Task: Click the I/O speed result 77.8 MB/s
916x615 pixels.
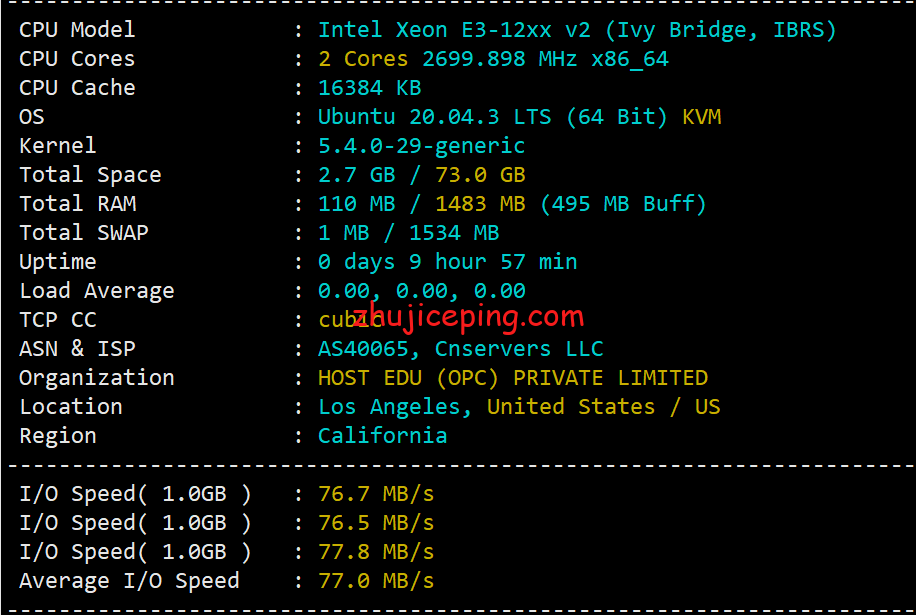Action: pyautogui.click(x=376, y=552)
